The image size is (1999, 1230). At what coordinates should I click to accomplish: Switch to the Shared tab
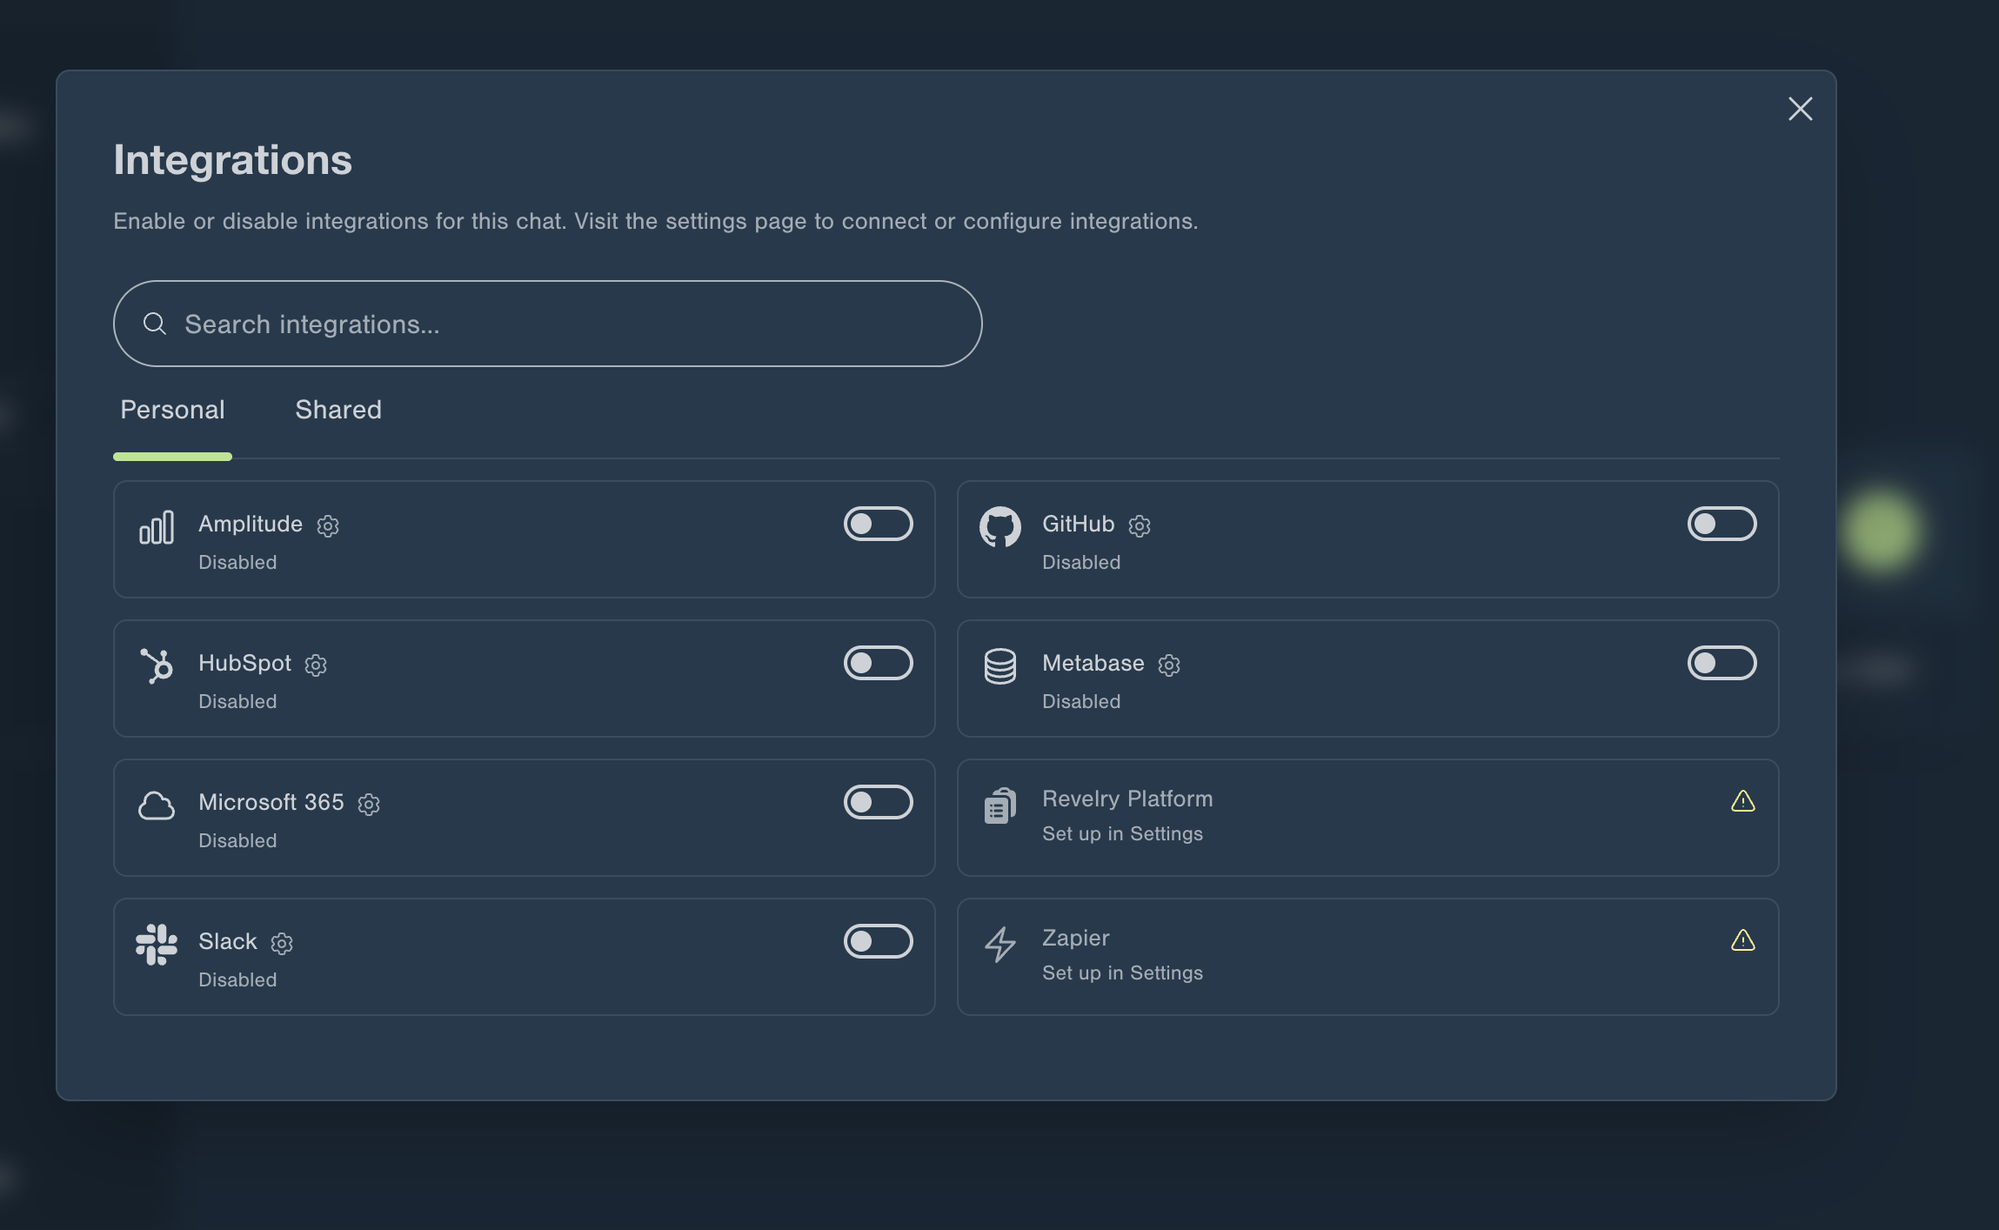[x=338, y=409]
